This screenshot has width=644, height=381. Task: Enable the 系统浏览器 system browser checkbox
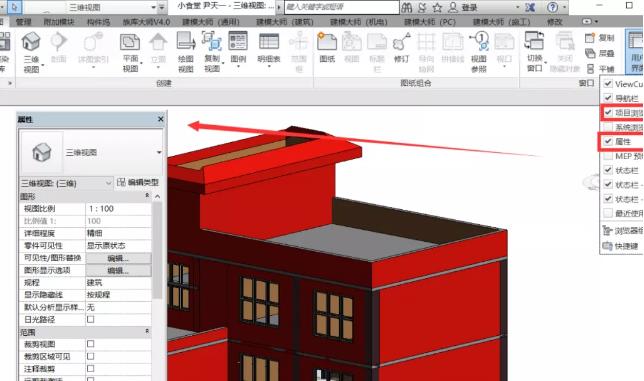[608, 127]
